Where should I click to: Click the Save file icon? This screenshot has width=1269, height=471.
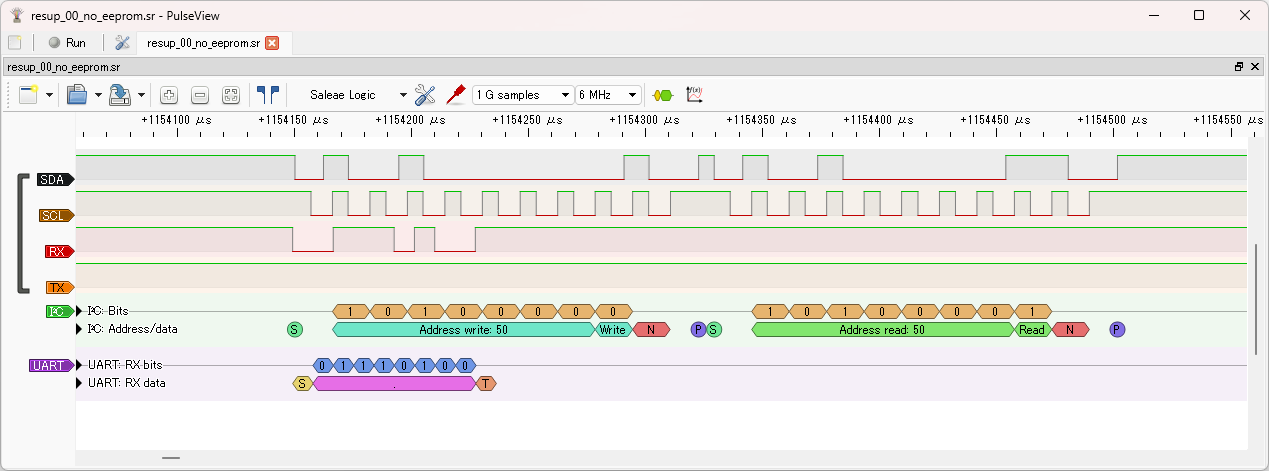120,95
